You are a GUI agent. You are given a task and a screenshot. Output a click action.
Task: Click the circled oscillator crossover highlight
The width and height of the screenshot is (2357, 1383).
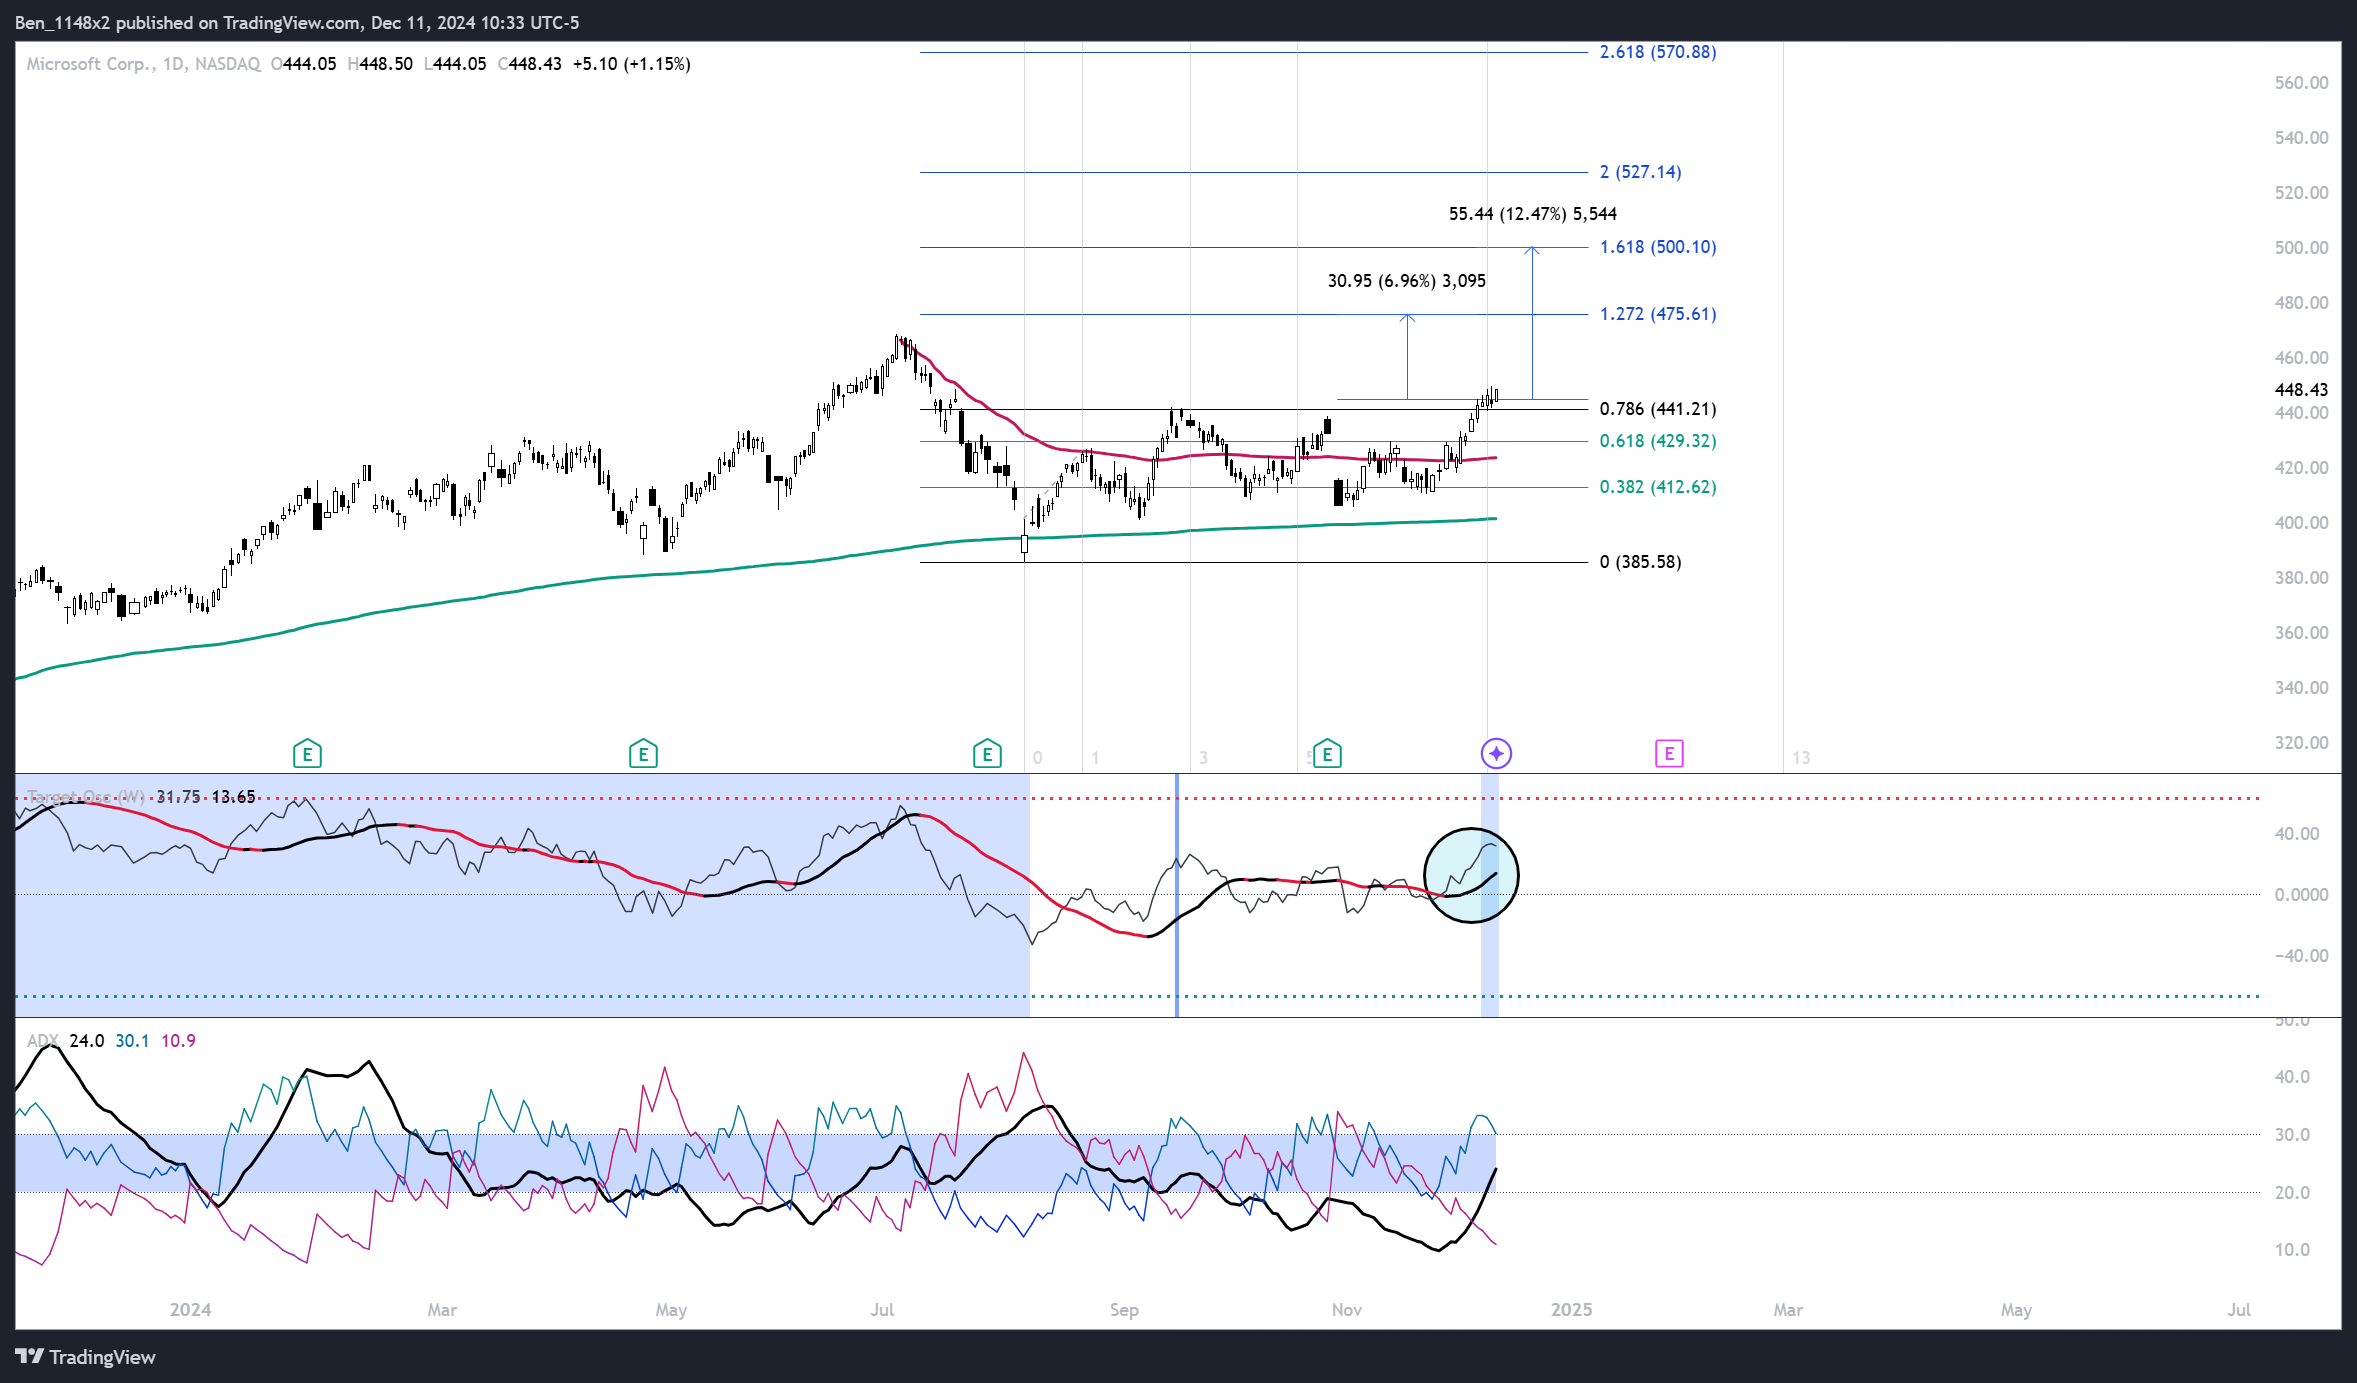1471,875
